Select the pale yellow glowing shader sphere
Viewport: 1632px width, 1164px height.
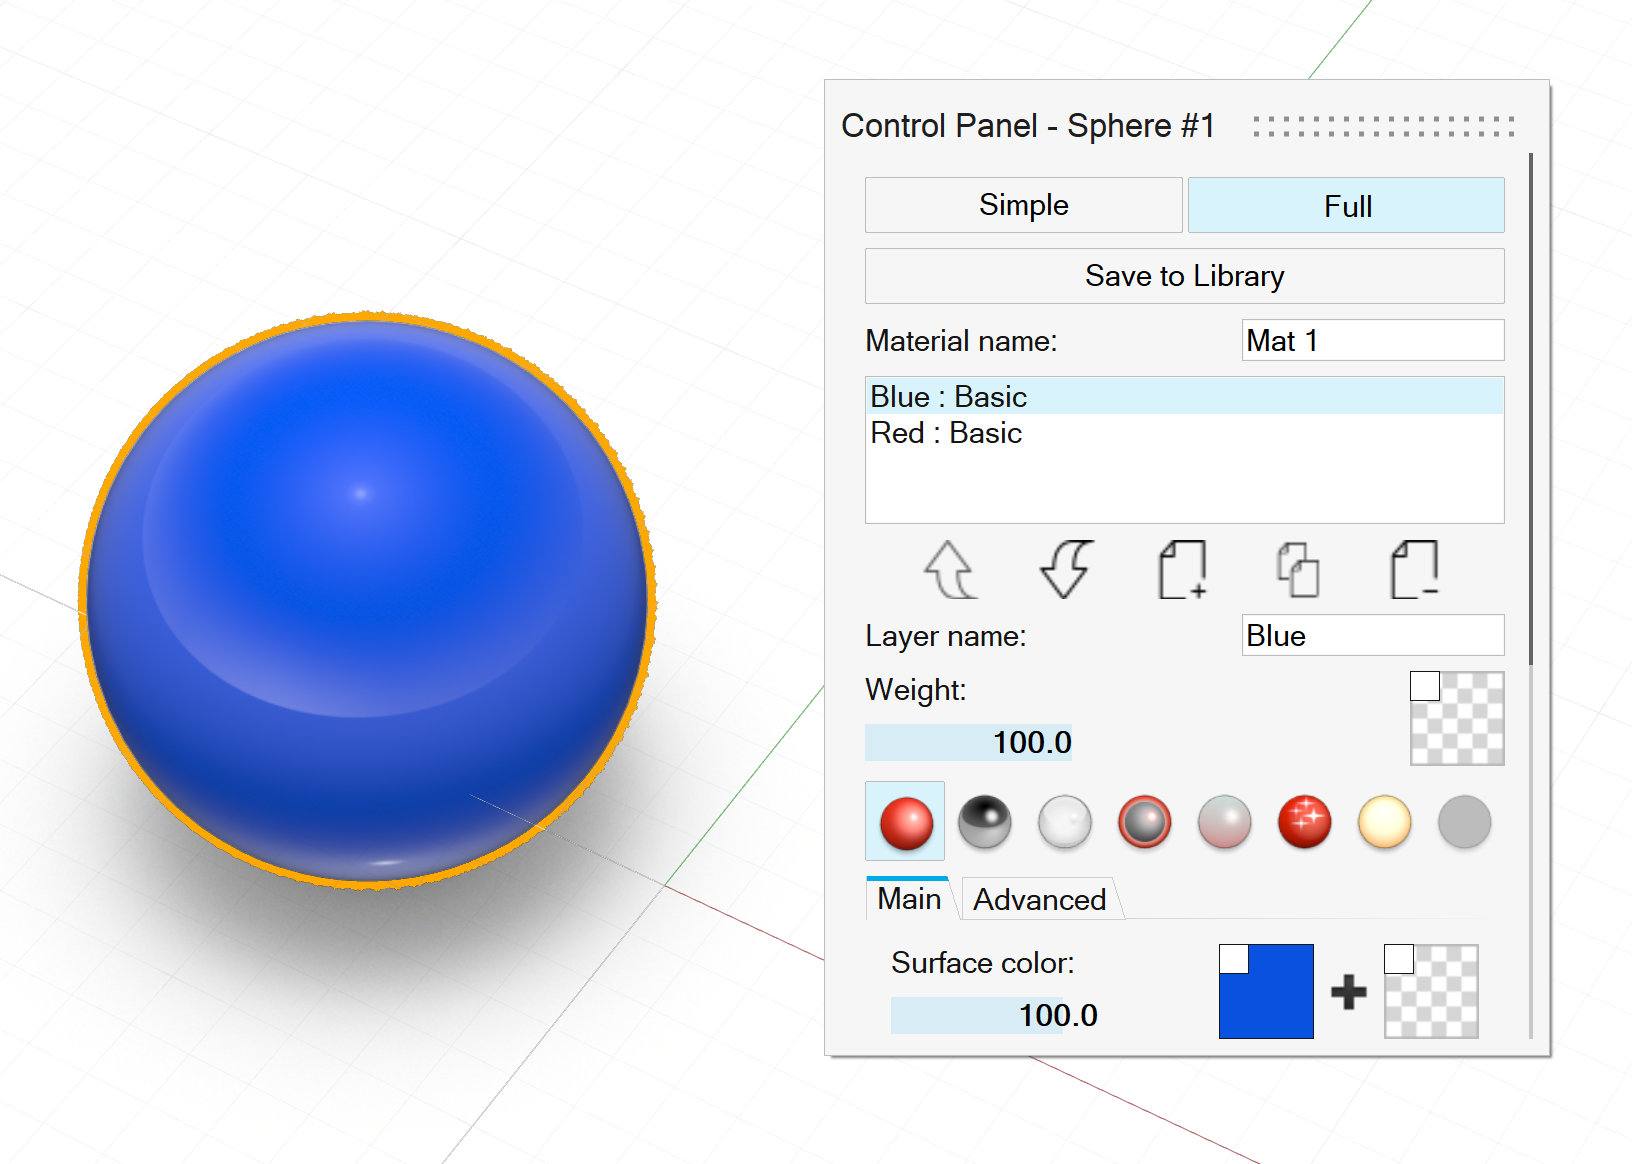pos(1384,822)
